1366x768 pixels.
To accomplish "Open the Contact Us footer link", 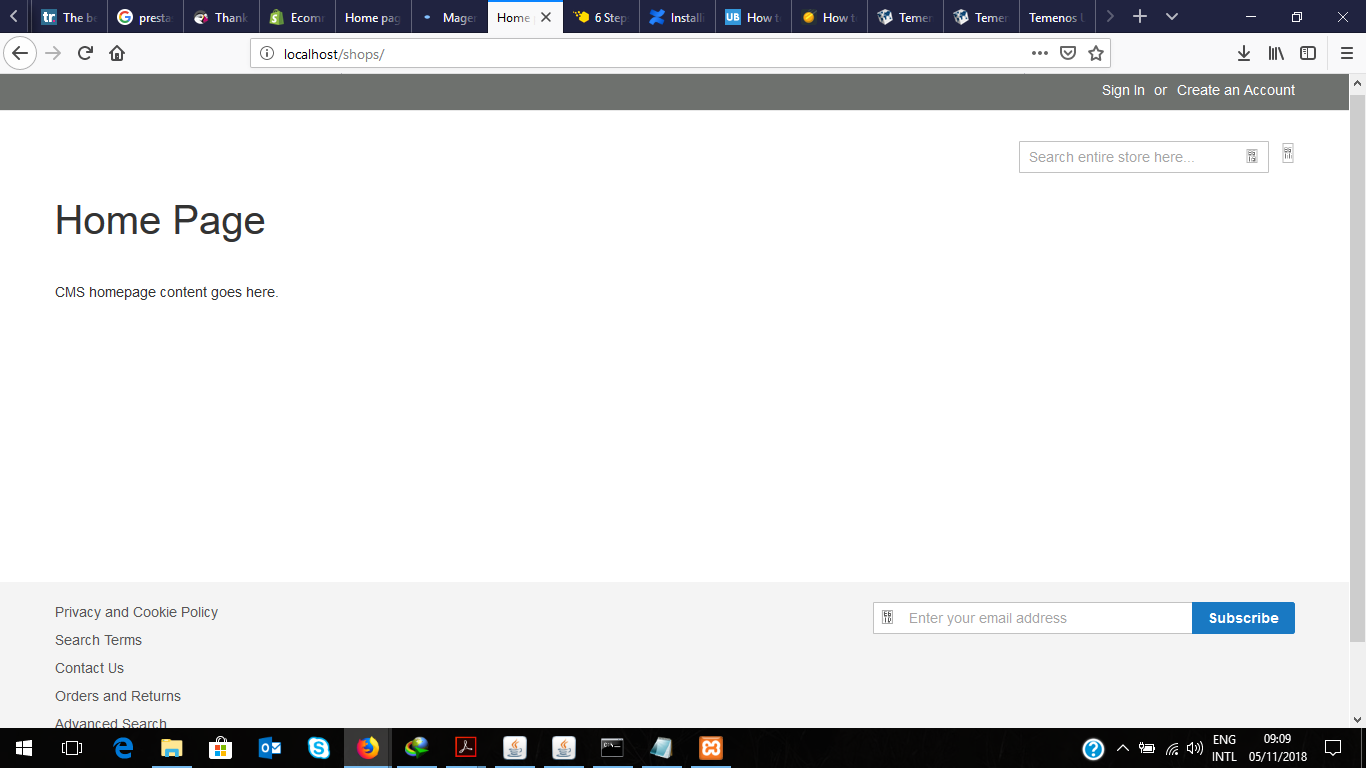I will pyautogui.click(x=89, y=667).
